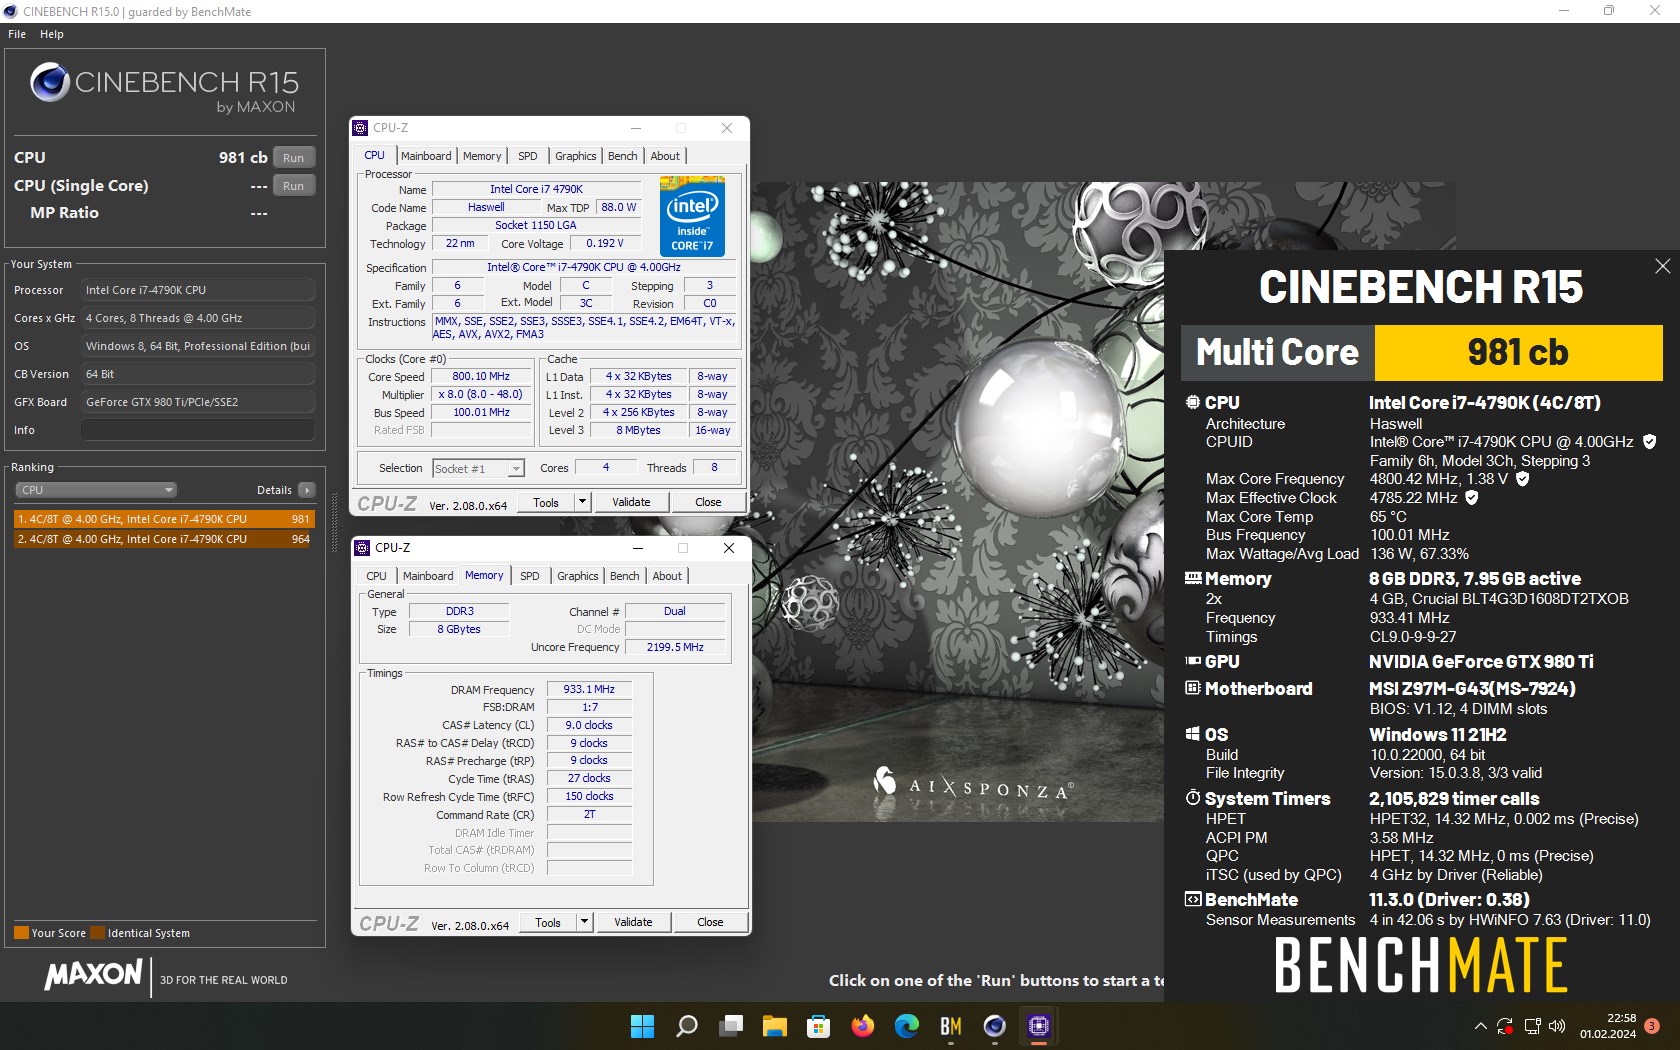Click Max Effective Clock verification shield

[x=1472, y=497]
